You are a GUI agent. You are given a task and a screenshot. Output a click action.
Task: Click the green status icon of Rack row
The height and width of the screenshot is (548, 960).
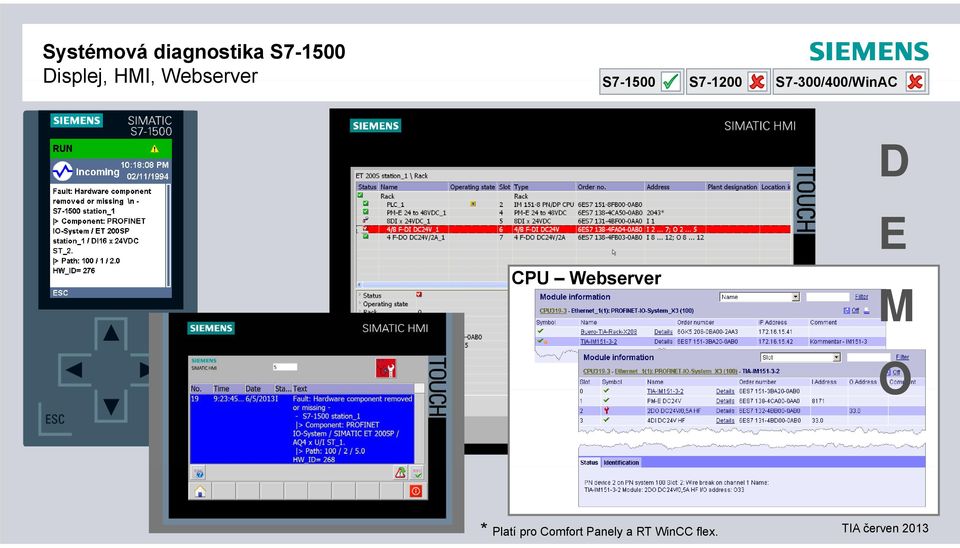[x=361, y=196]
